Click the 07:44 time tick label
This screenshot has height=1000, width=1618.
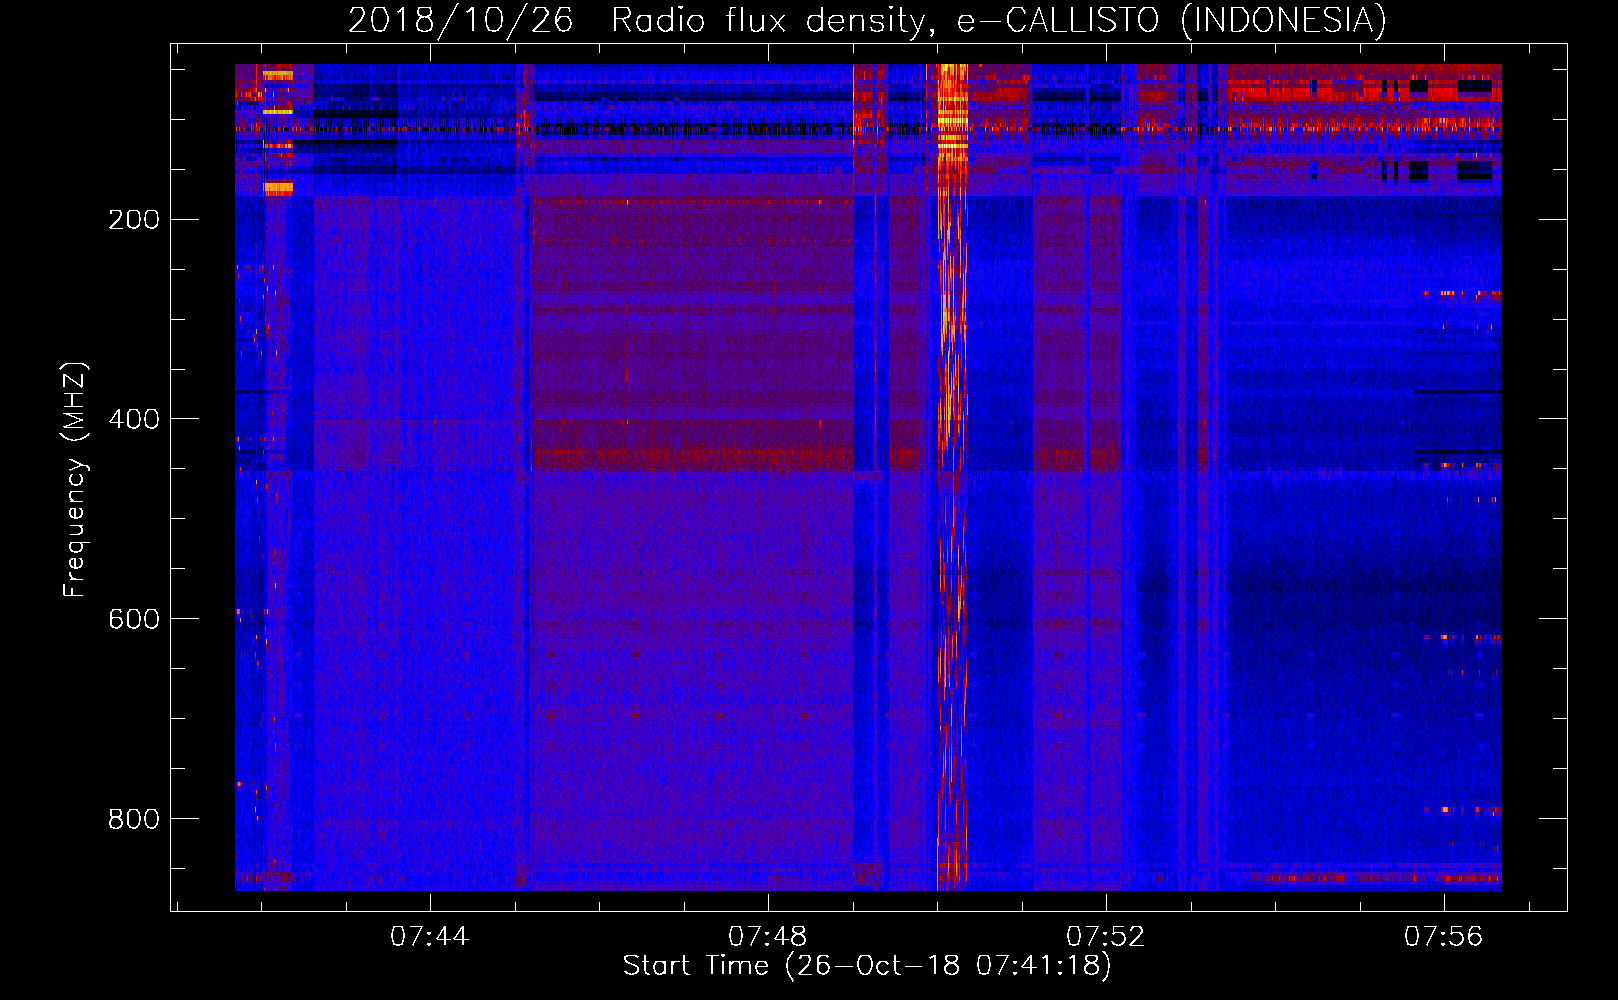430,937
